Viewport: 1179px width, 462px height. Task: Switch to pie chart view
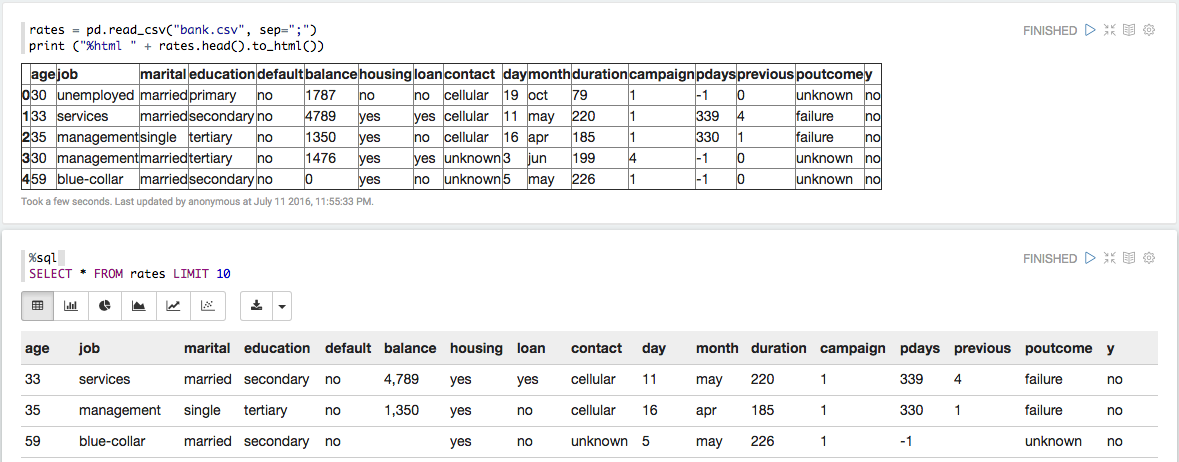(105, 305)
